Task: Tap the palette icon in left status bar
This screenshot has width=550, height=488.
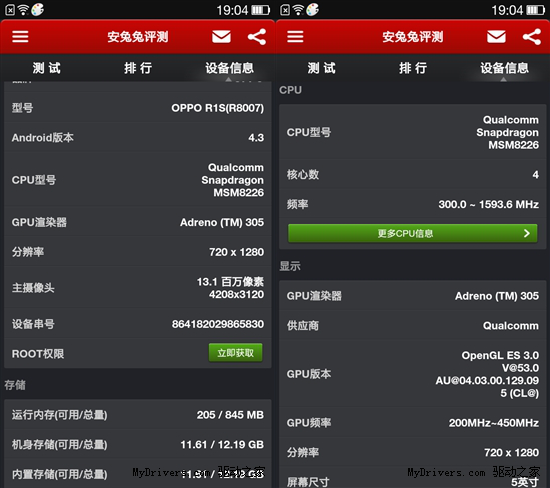Action: click(x=38, y=10)
